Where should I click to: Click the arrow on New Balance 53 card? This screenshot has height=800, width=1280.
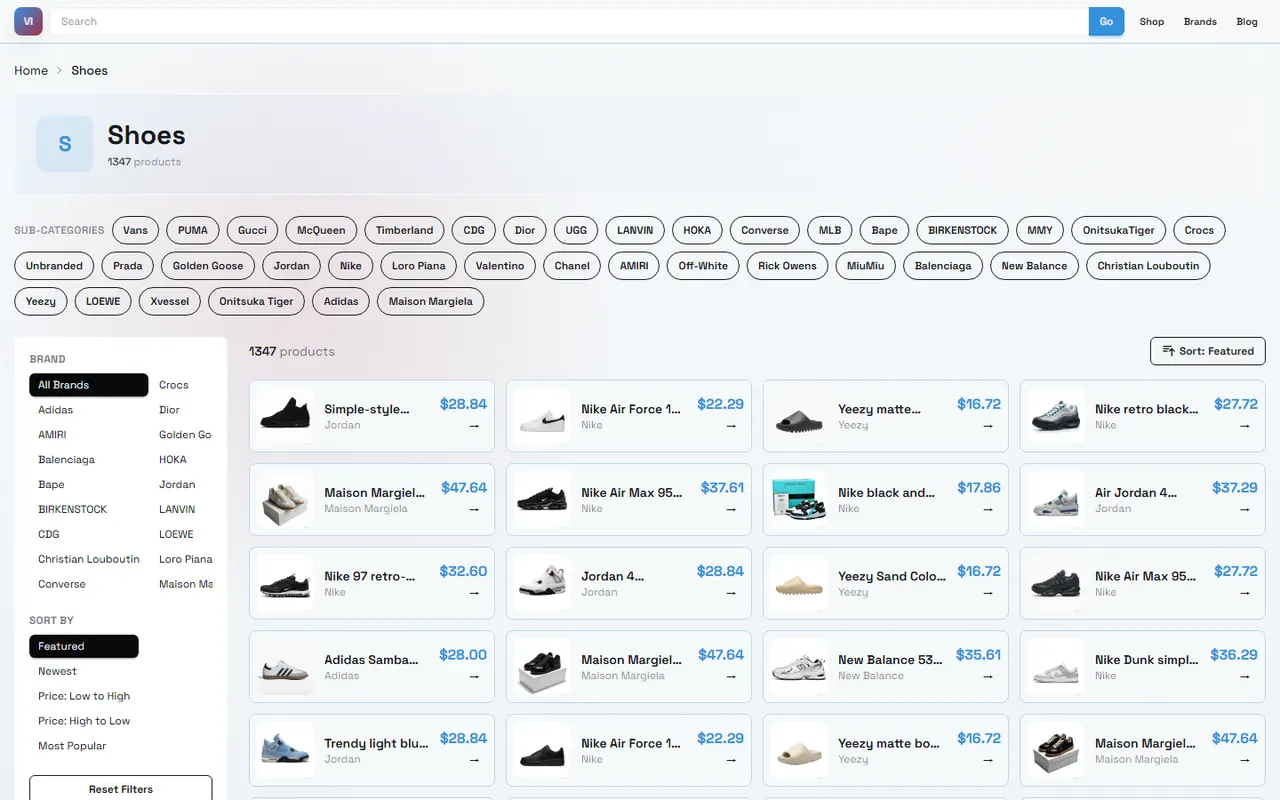988,676
